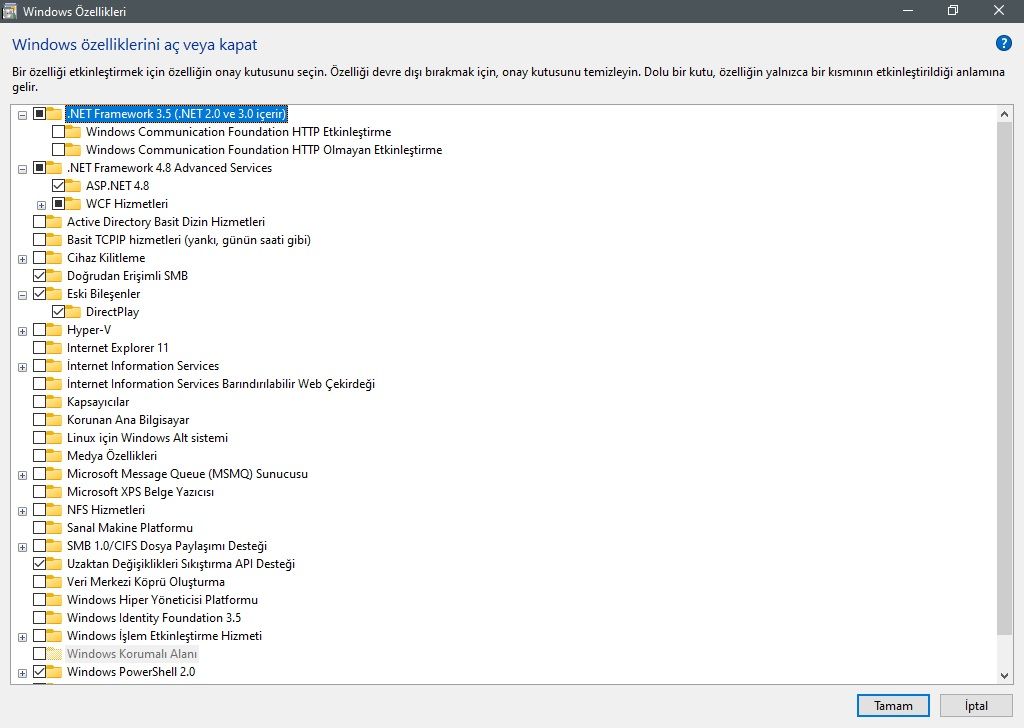Click folder icon beside Veri Merkezi Köprü Oluşturma
Image resolution: width=1024 pixels, height=728 pixels.
point(54,582)
